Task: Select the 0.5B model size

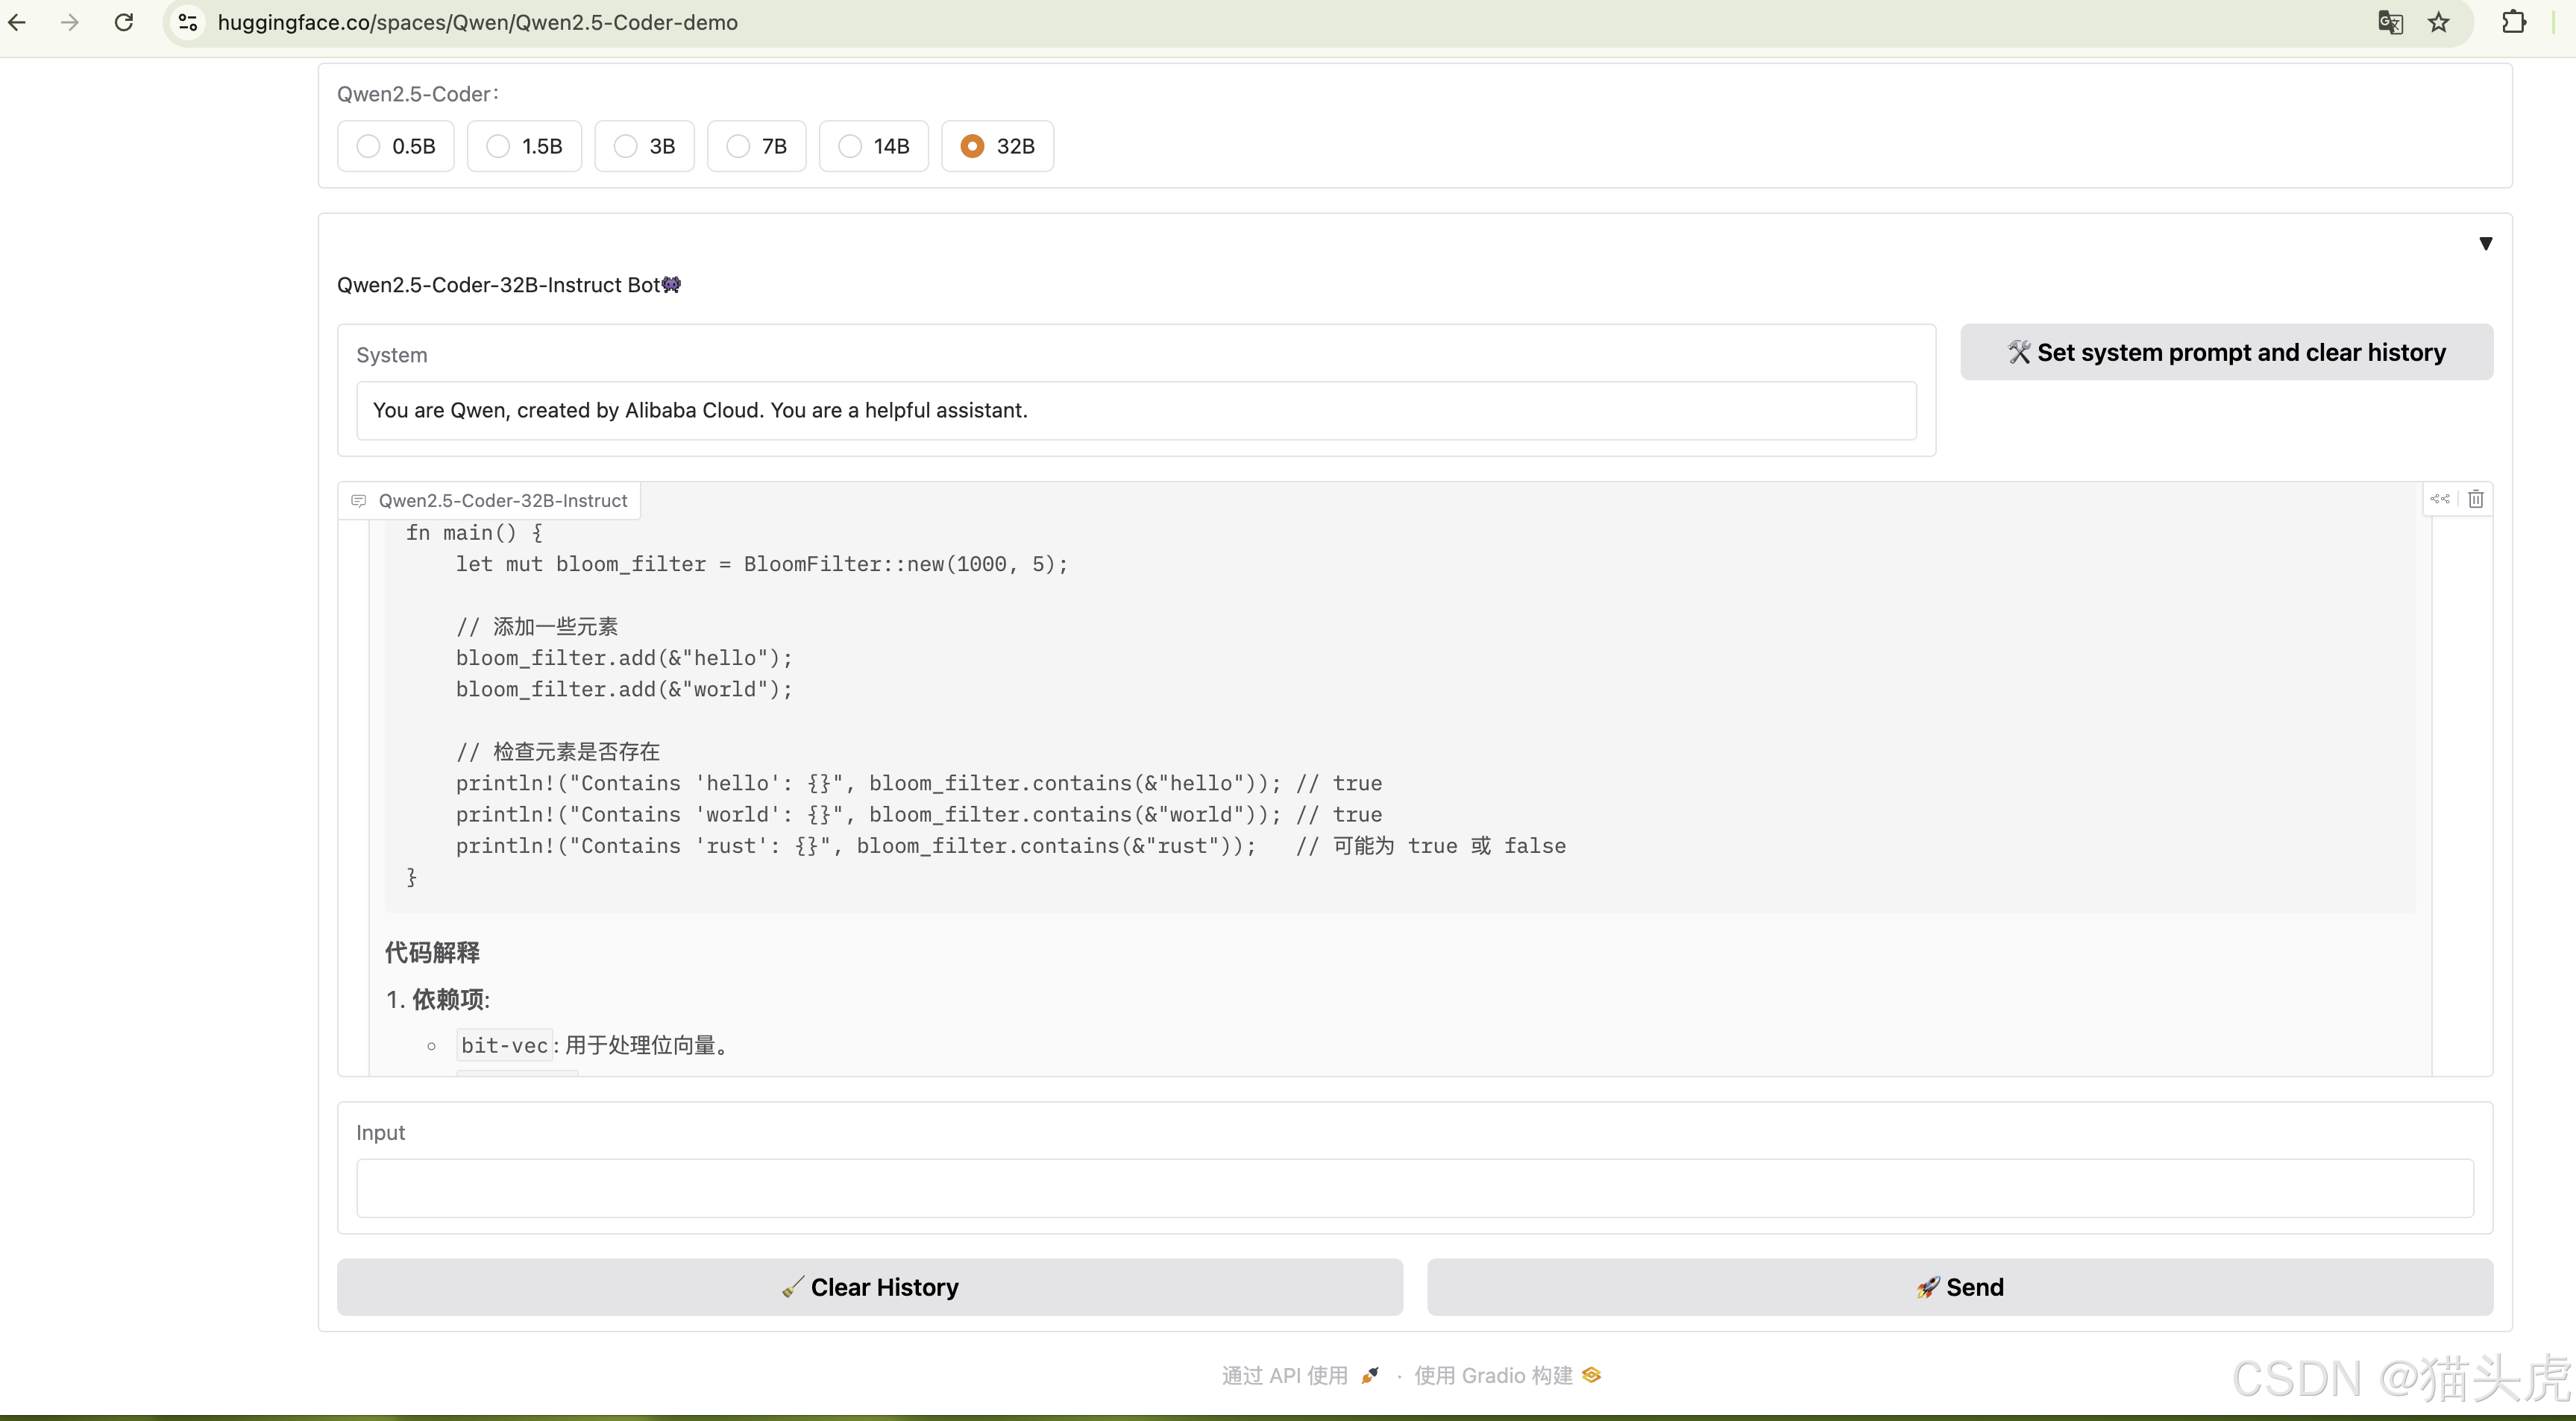Action: pyautogui.click(x=396, y=146)
